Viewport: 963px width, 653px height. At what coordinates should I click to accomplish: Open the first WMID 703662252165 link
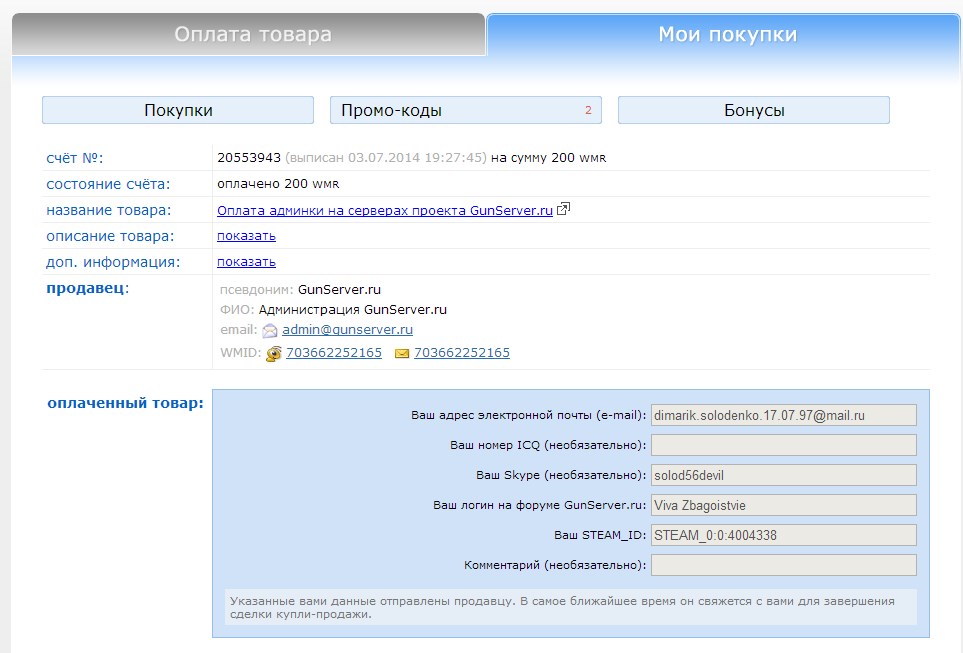[334, 353]
